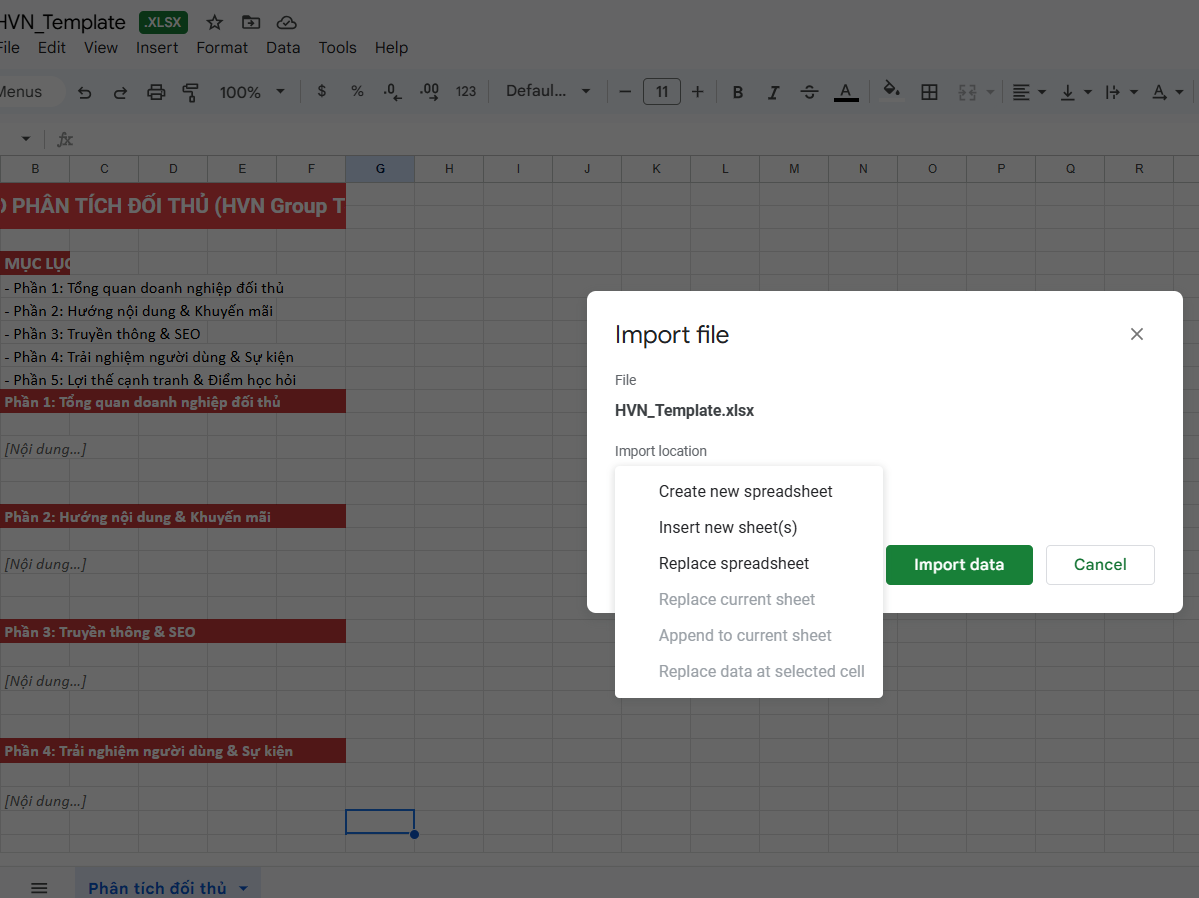This screenshot has width=1199, height=898.
Task: Decrease font size with minus icon
Action: pyautogui.click(x=625, y=92)
